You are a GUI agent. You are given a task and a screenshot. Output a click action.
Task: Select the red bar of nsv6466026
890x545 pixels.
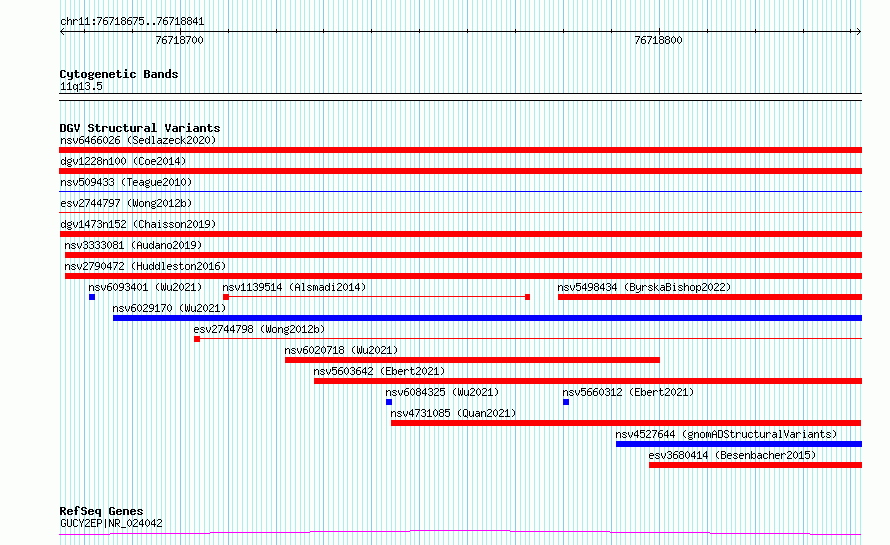pos(460,150)
